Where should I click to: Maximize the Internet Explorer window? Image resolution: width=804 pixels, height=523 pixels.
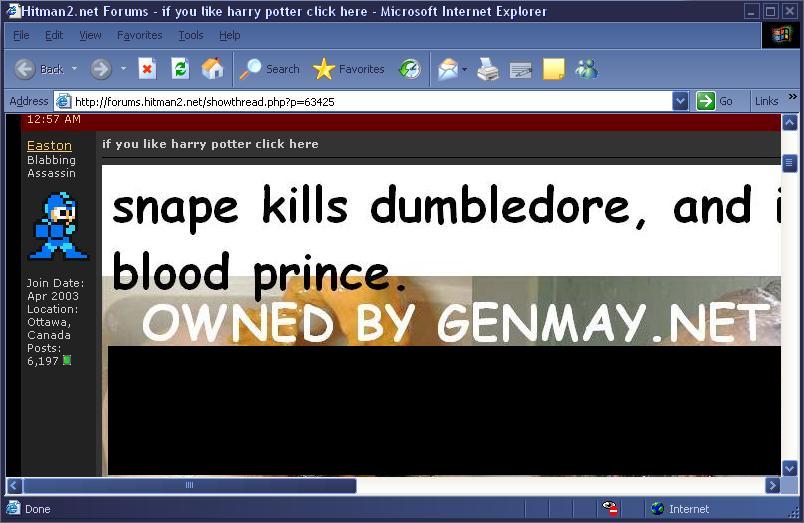tap(770, 11)
